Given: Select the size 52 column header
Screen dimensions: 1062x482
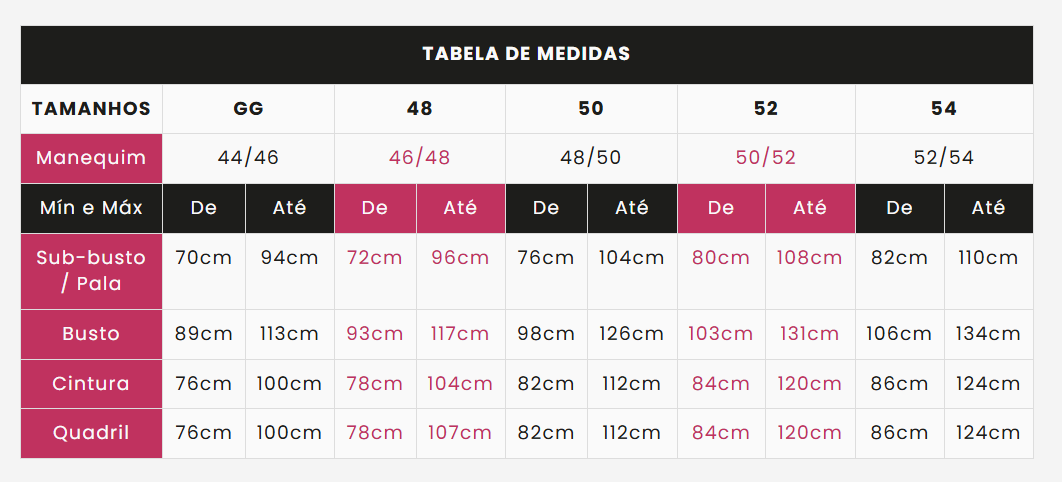Looking at the screenshot, I should point(766,109).
